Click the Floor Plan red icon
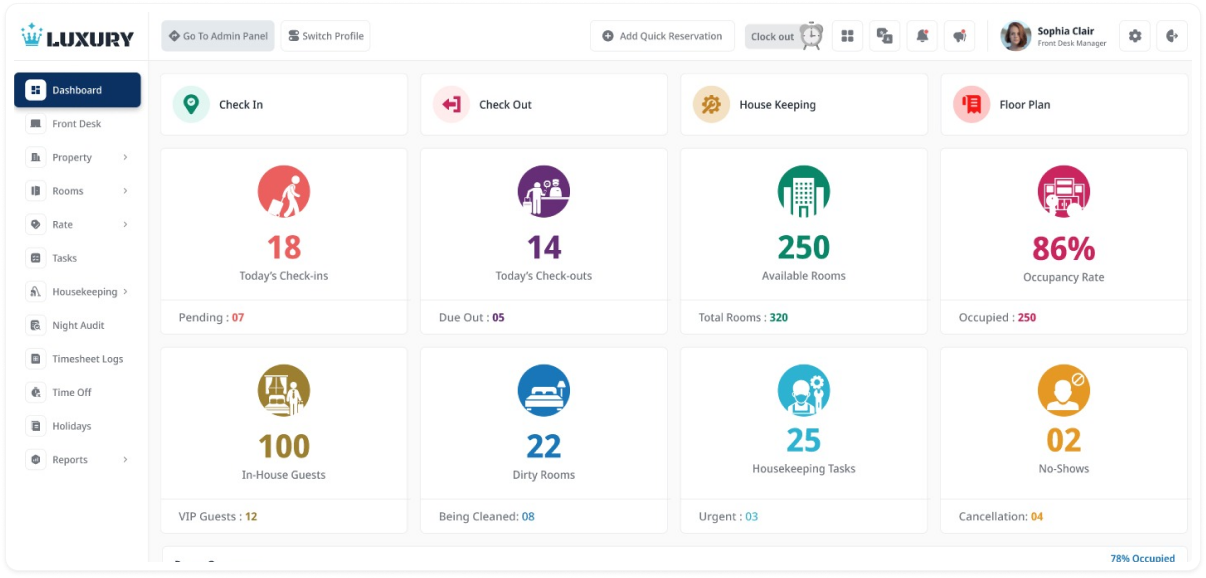The height and width of the screenshot is (578, 1206). (971, 104)
